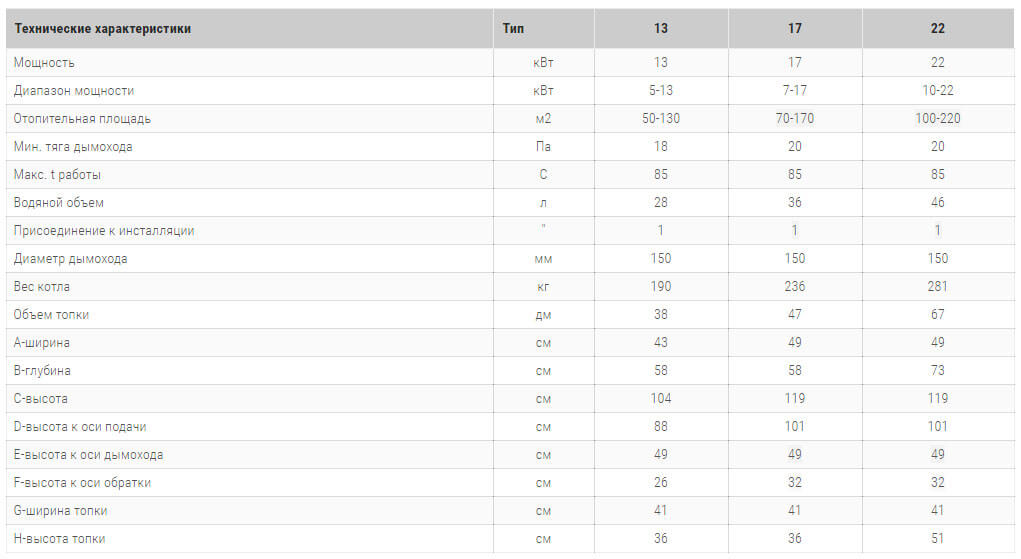Click the 'Па' unit cell

[543, 147]
